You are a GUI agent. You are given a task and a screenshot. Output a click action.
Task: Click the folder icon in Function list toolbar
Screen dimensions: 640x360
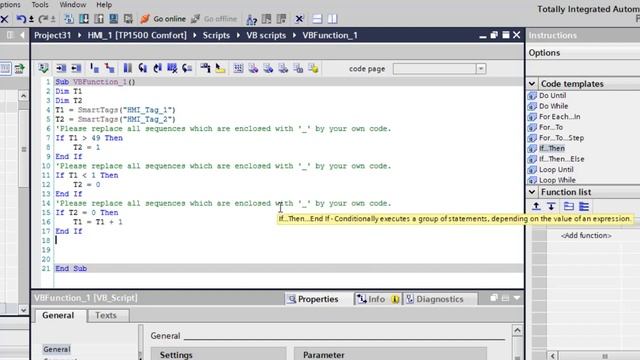pos(569,207)
